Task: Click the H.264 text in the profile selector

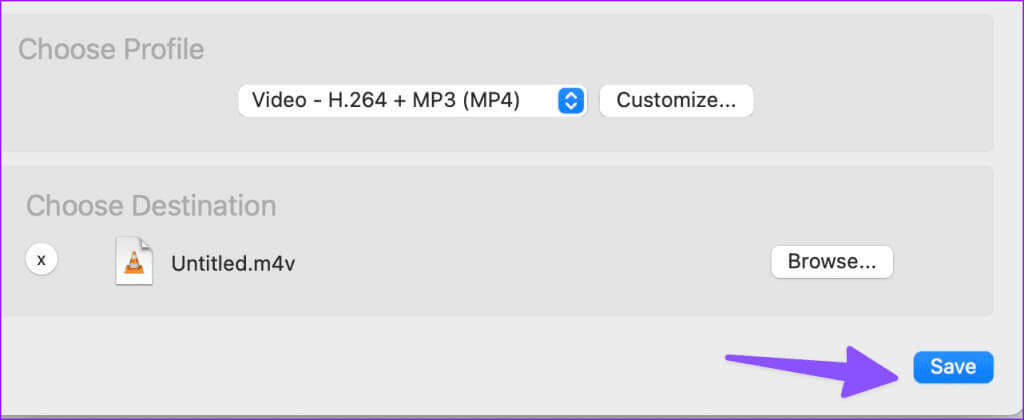Action: [x=358, y=100]
